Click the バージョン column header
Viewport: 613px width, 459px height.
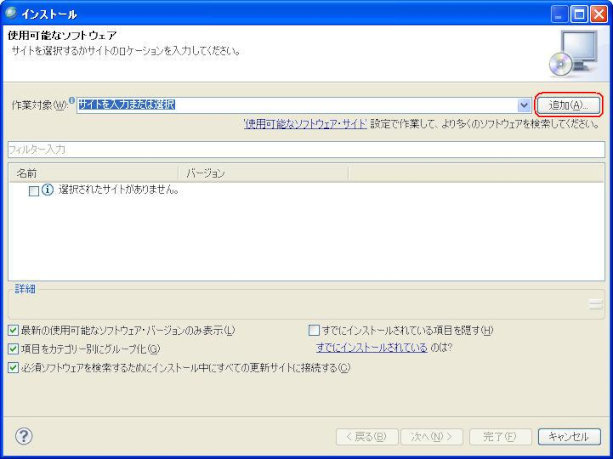[x=263, y=173]
